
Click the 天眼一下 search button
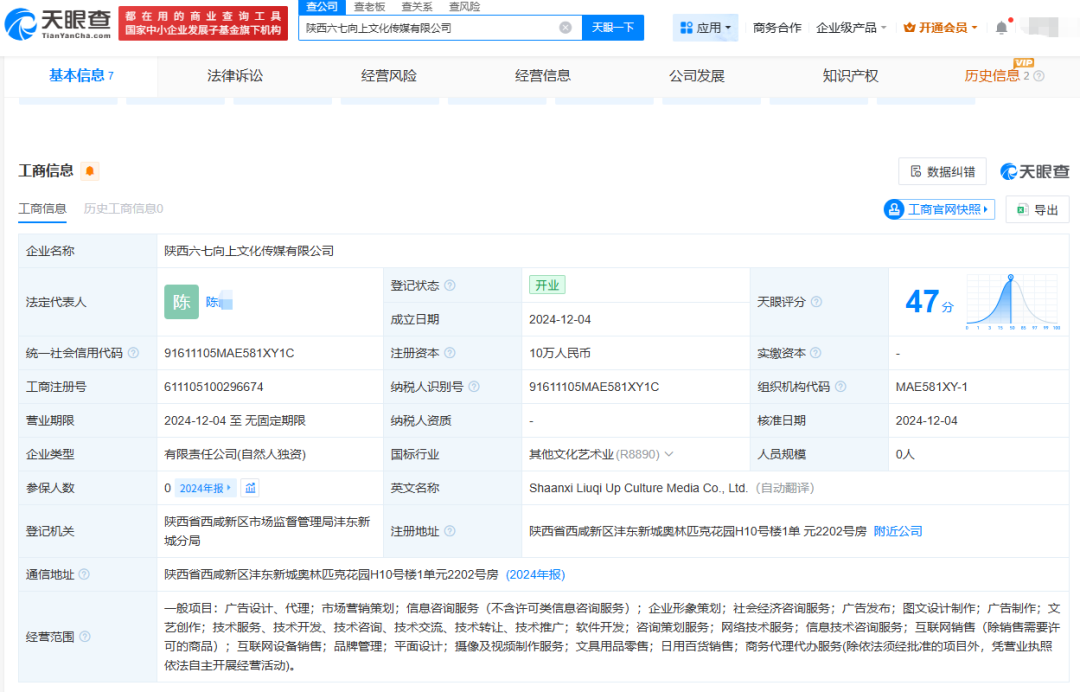(x=612, y=28)
